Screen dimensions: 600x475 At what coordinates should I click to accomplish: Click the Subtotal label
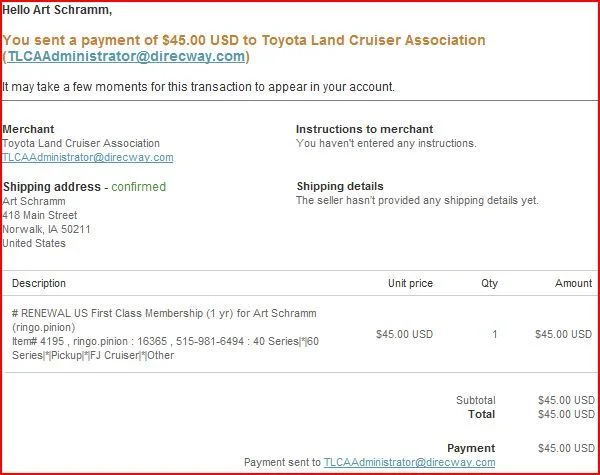point(476,400)
